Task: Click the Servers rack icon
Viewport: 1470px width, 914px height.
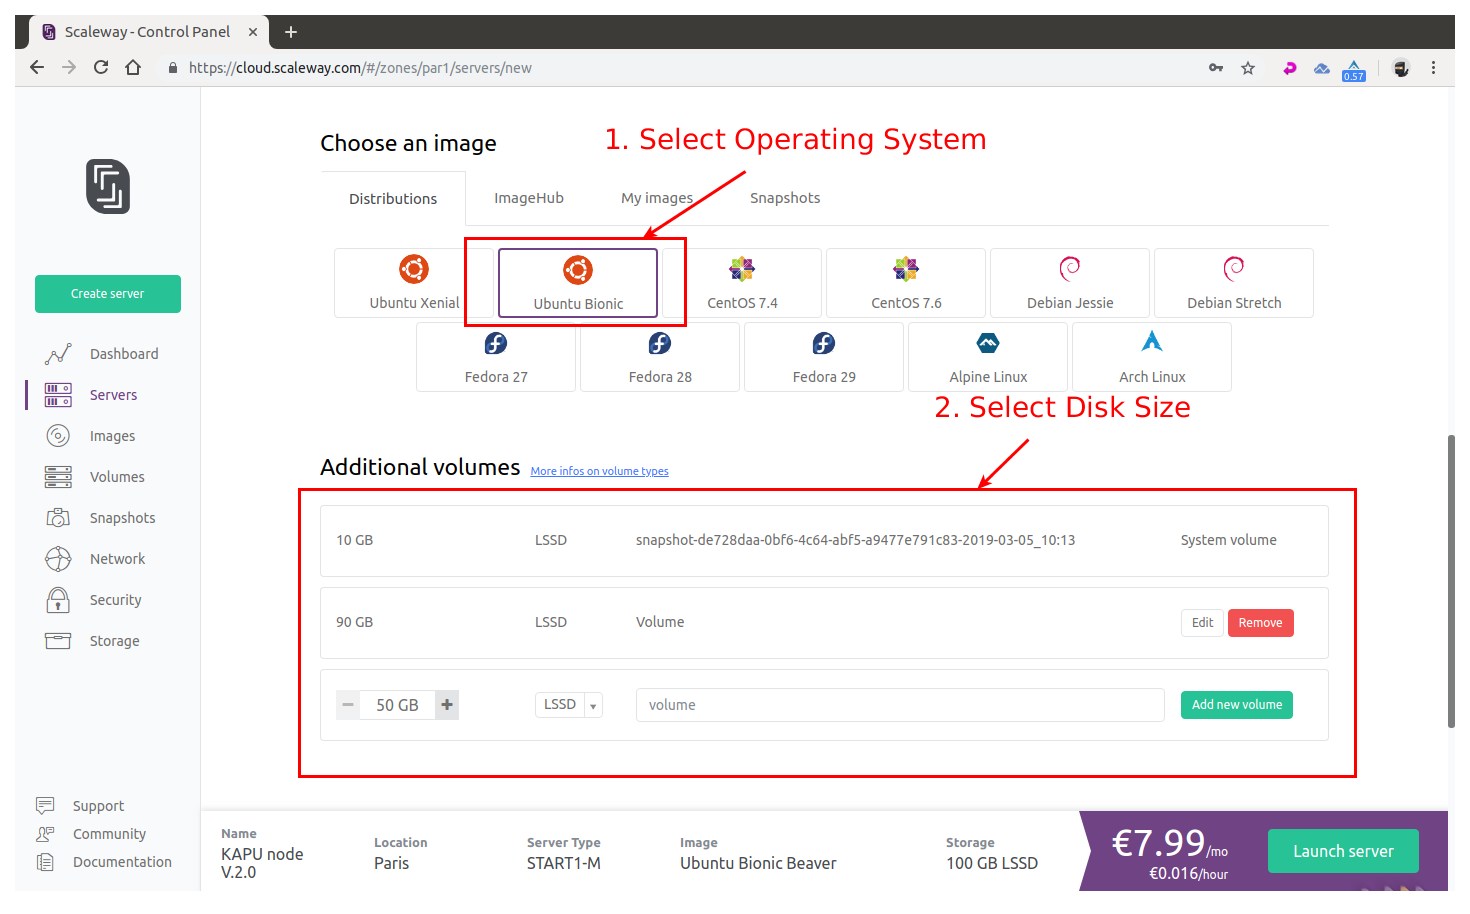Action: point(58,395)
